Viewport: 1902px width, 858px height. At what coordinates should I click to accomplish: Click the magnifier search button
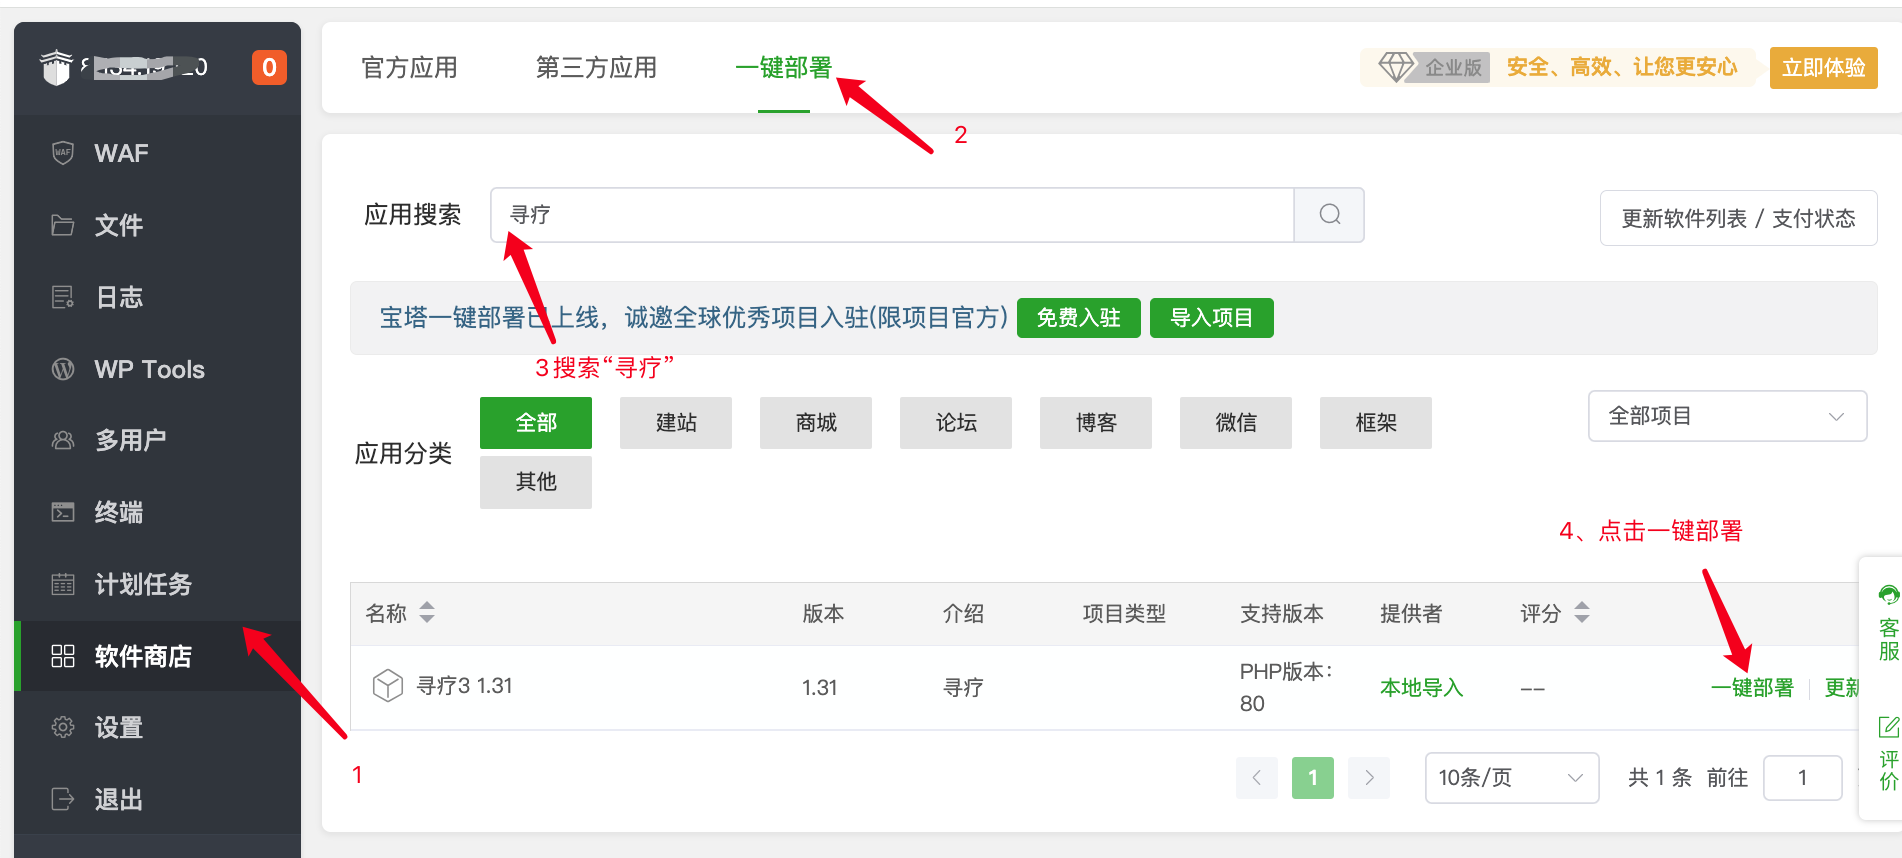pyautogui.click(x=1329, y=215)
